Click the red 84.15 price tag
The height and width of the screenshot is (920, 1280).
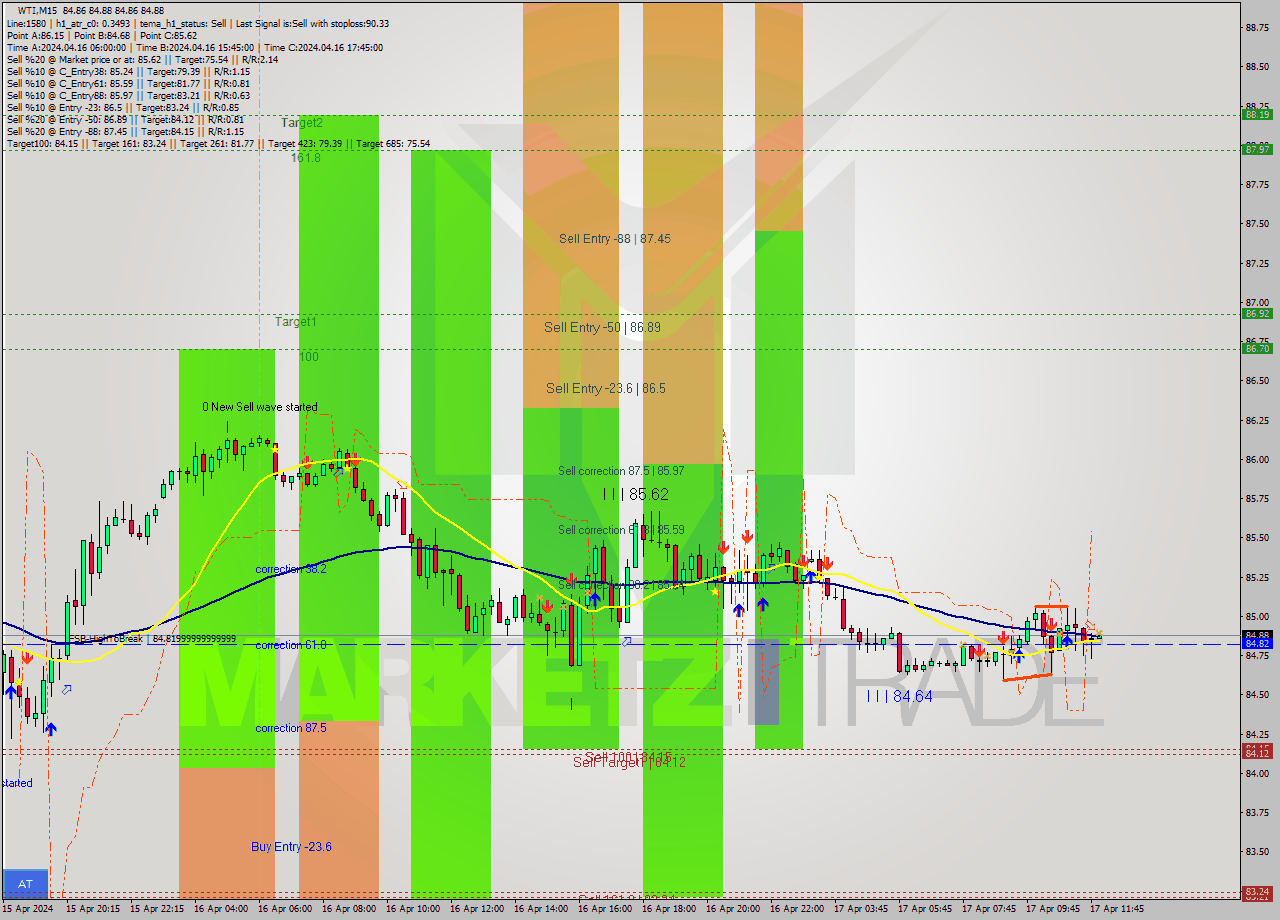(1257, 748)
